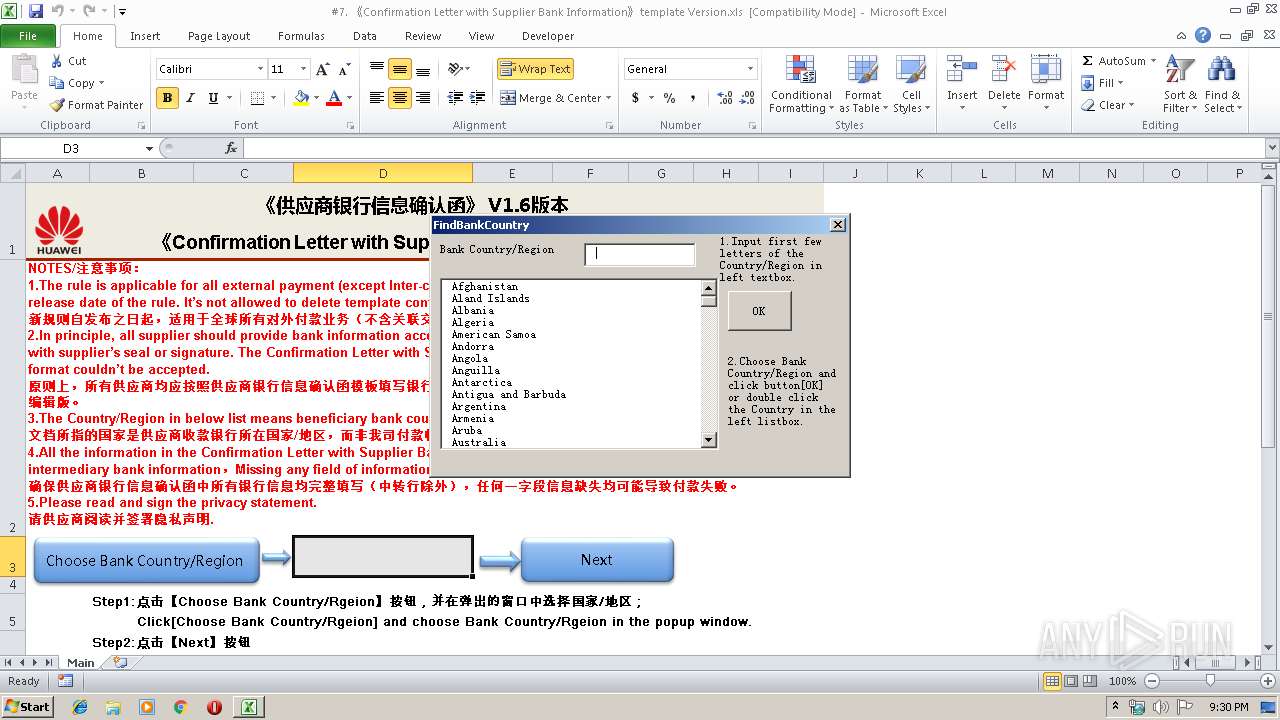Toggle Italic formatting
Image resolution: width=1280 pixels, height=720 pixels.
(x=190, y=98)
